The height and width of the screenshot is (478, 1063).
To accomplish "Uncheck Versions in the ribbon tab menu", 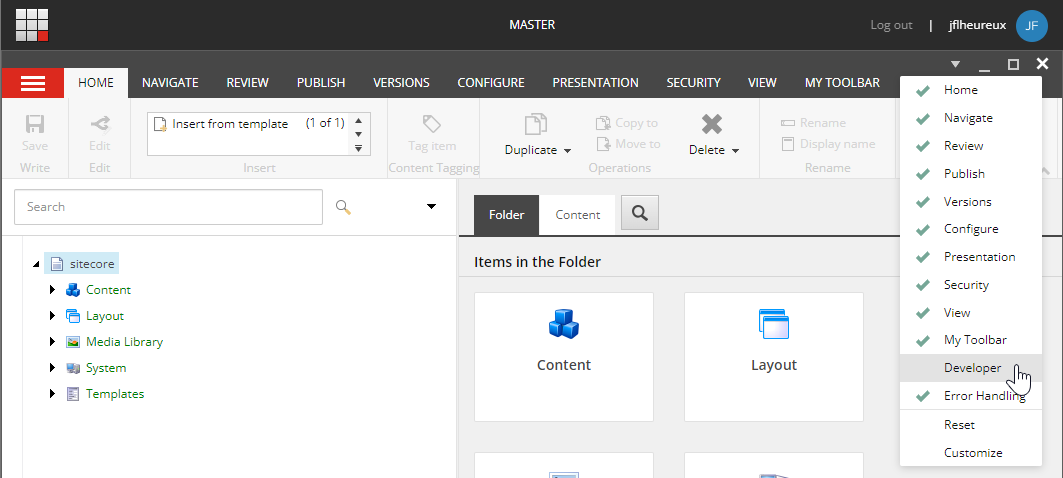I will (971, 201).
